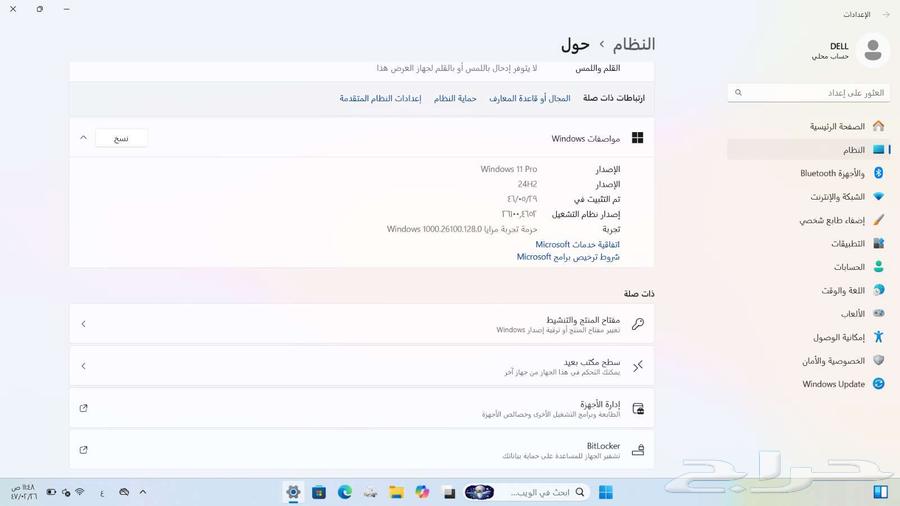Click the battery tray icon

coord(51,492)
